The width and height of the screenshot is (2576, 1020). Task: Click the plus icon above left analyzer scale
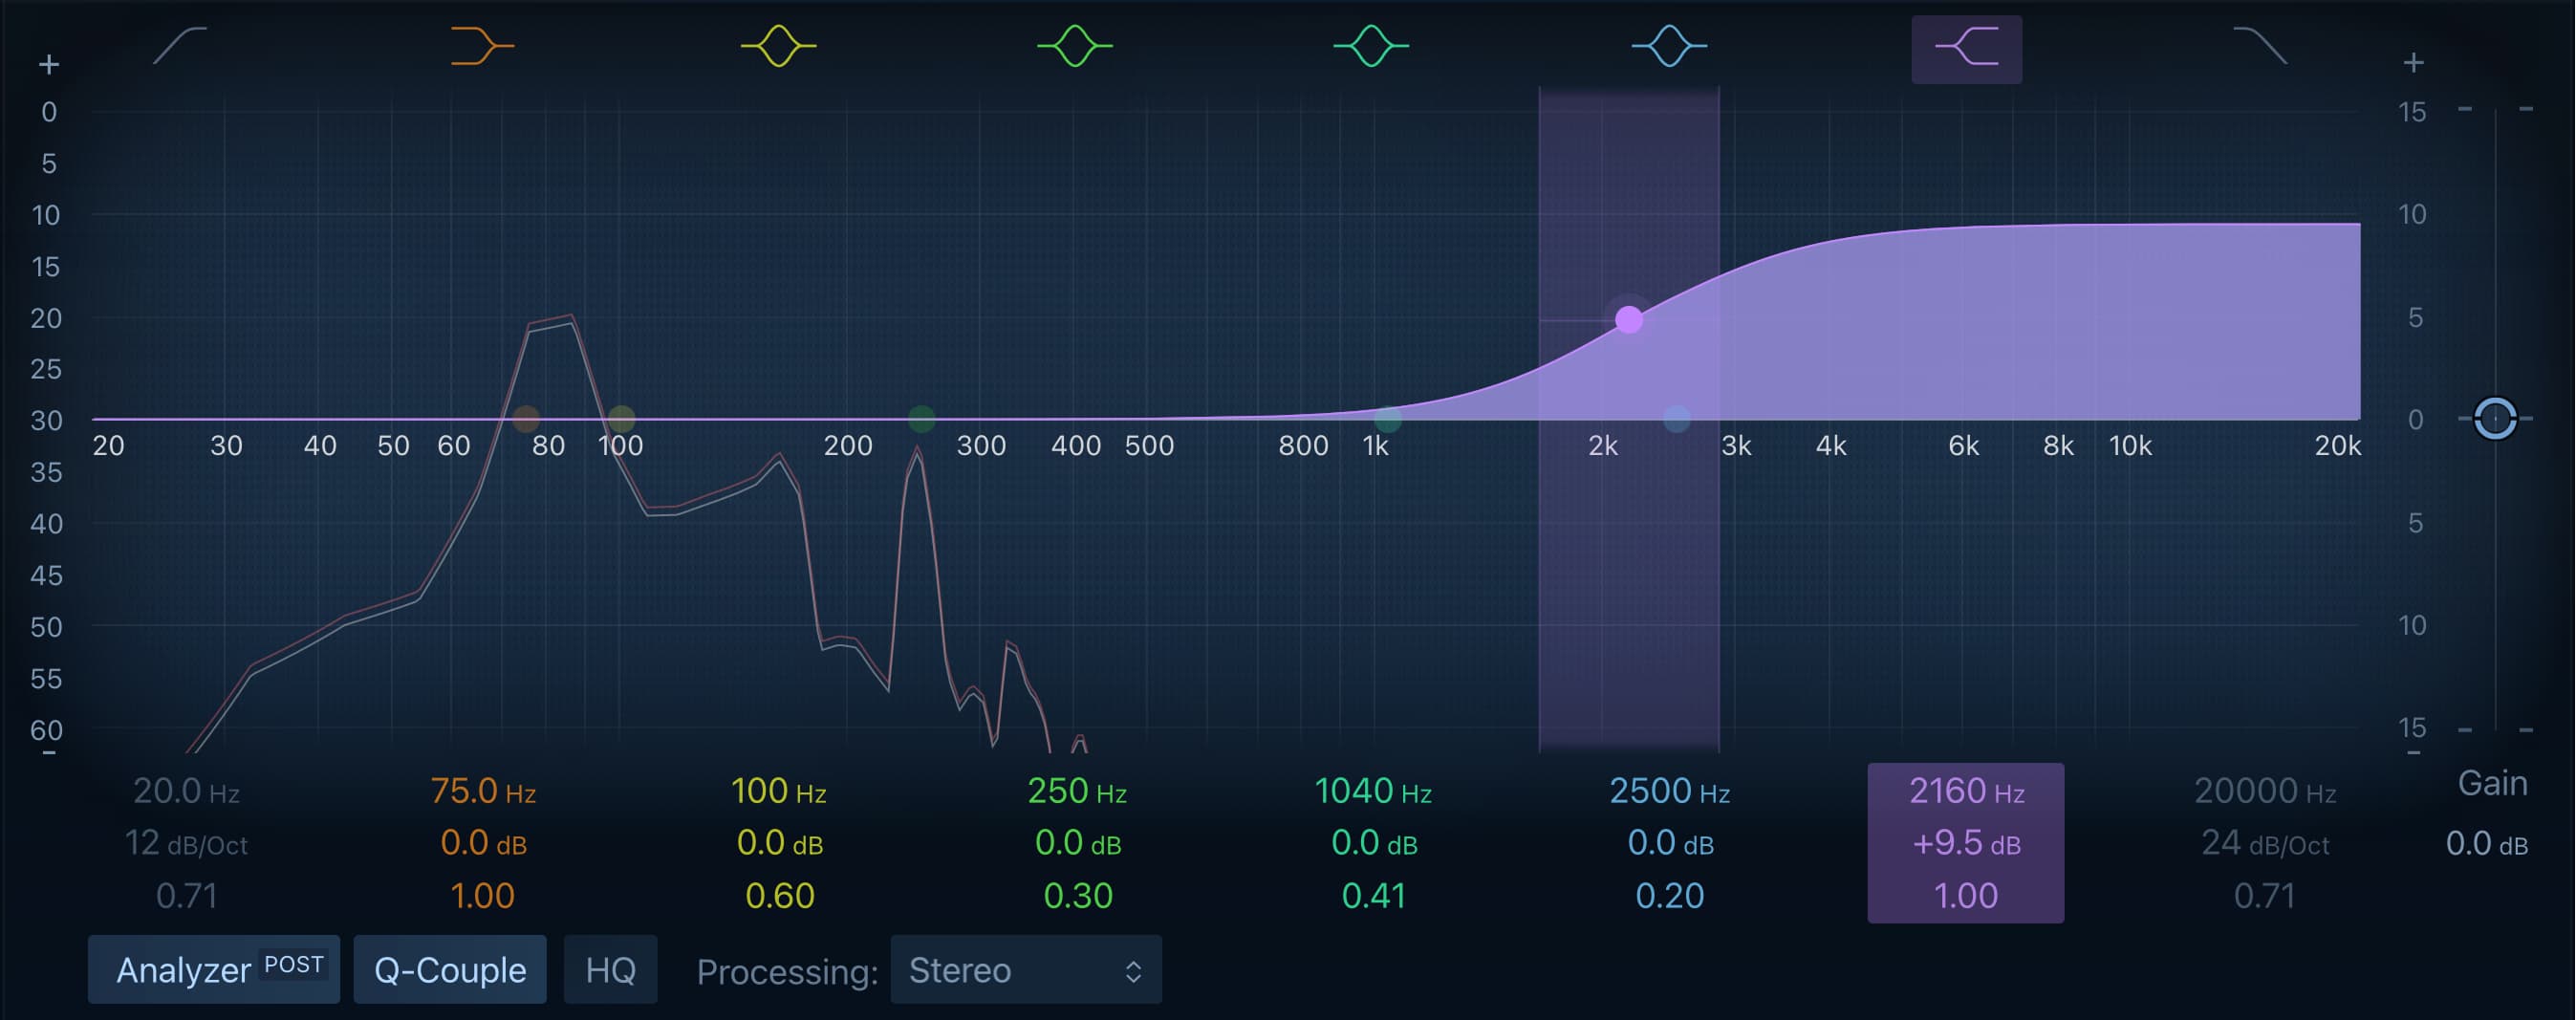49,65
